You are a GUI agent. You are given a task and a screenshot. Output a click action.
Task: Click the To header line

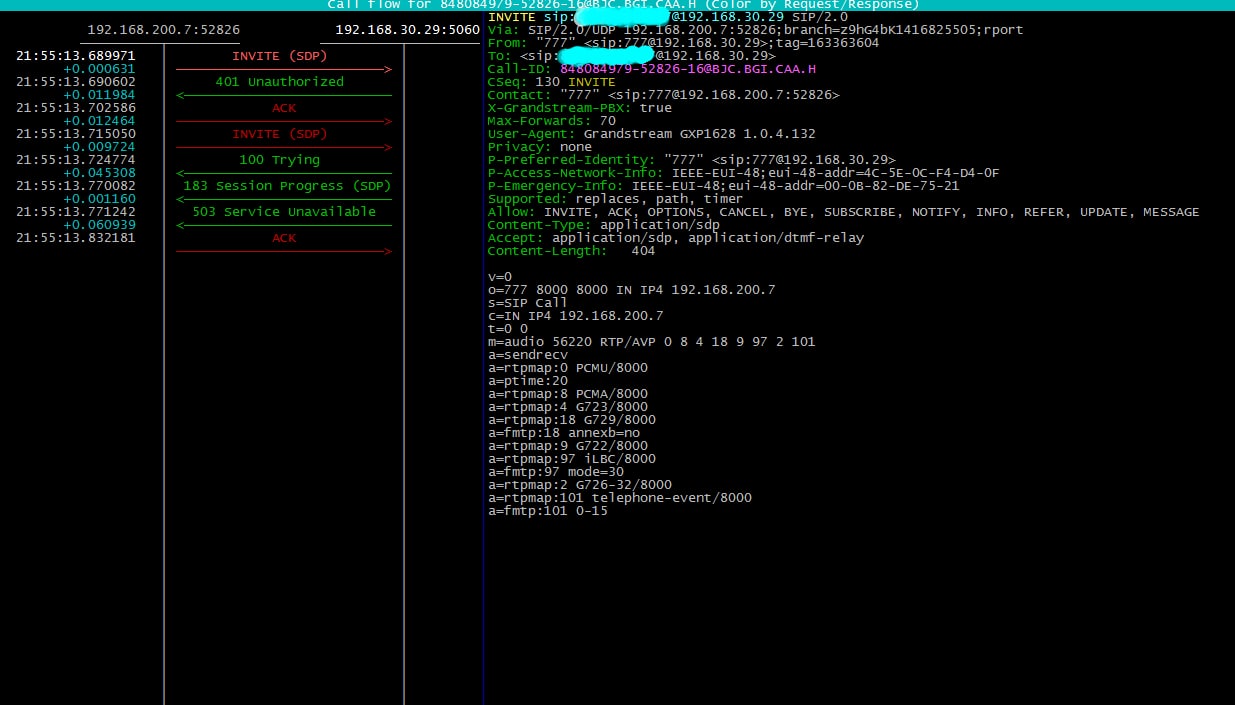(631, 56)
